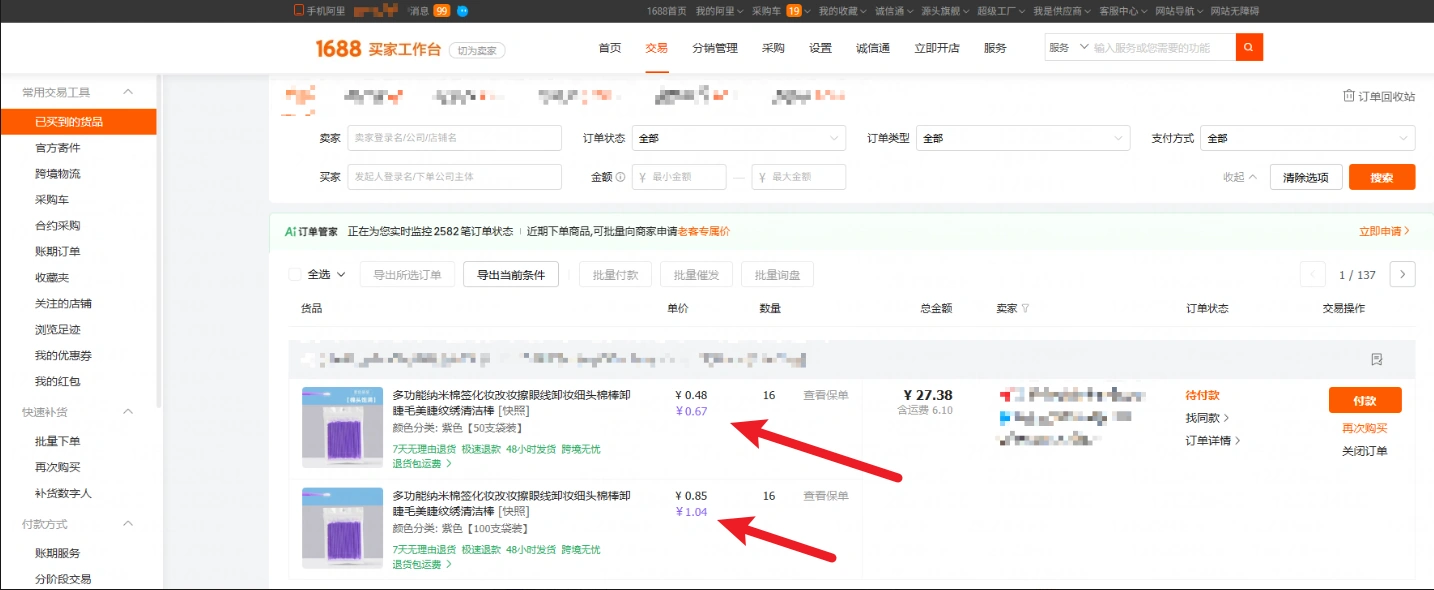Open the 服务 tab
This screenshot has height=590, width=1434.
tap(995, 48)
